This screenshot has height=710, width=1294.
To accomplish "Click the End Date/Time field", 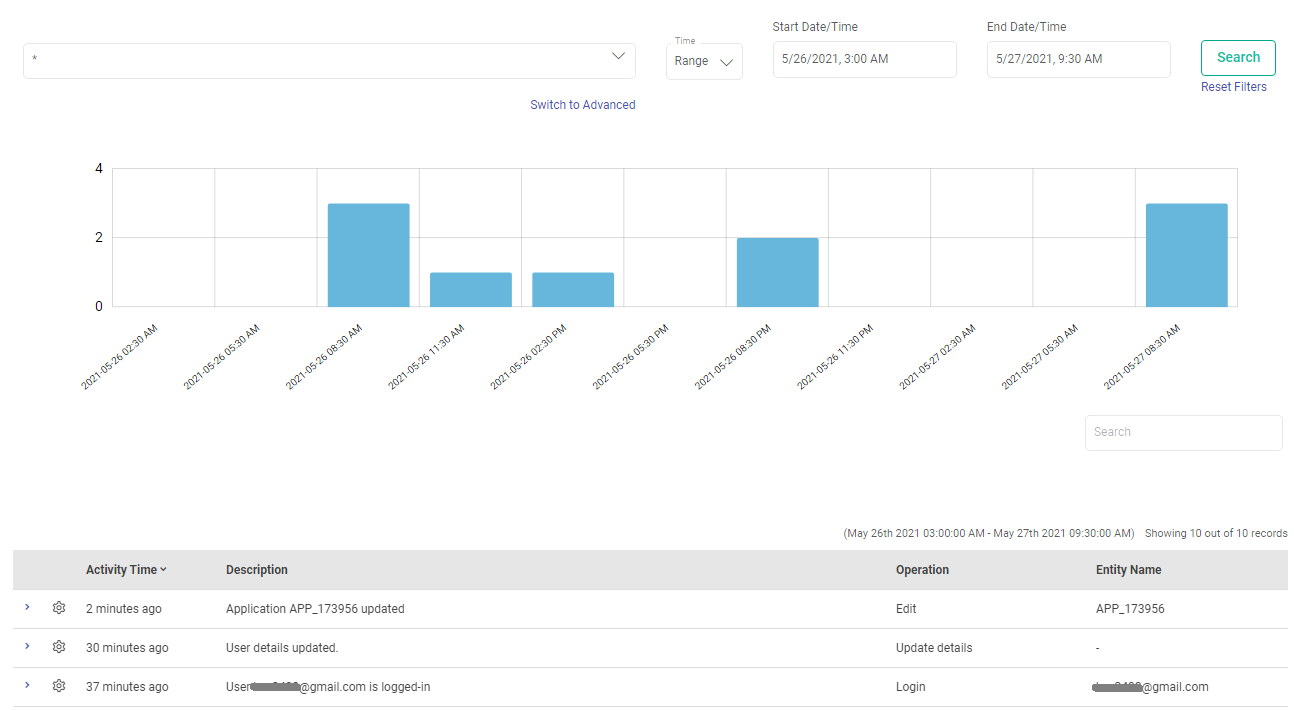I will tap(1078, 59).
